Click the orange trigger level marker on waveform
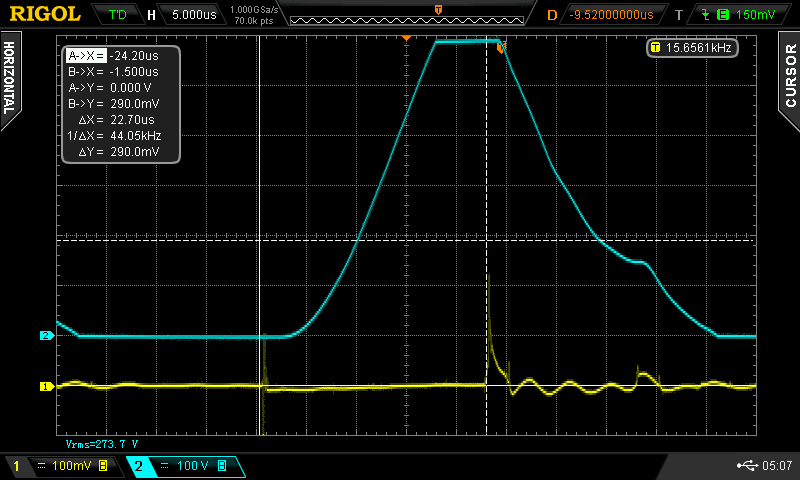This screenshot has height=480, width=800. (501, 47)
